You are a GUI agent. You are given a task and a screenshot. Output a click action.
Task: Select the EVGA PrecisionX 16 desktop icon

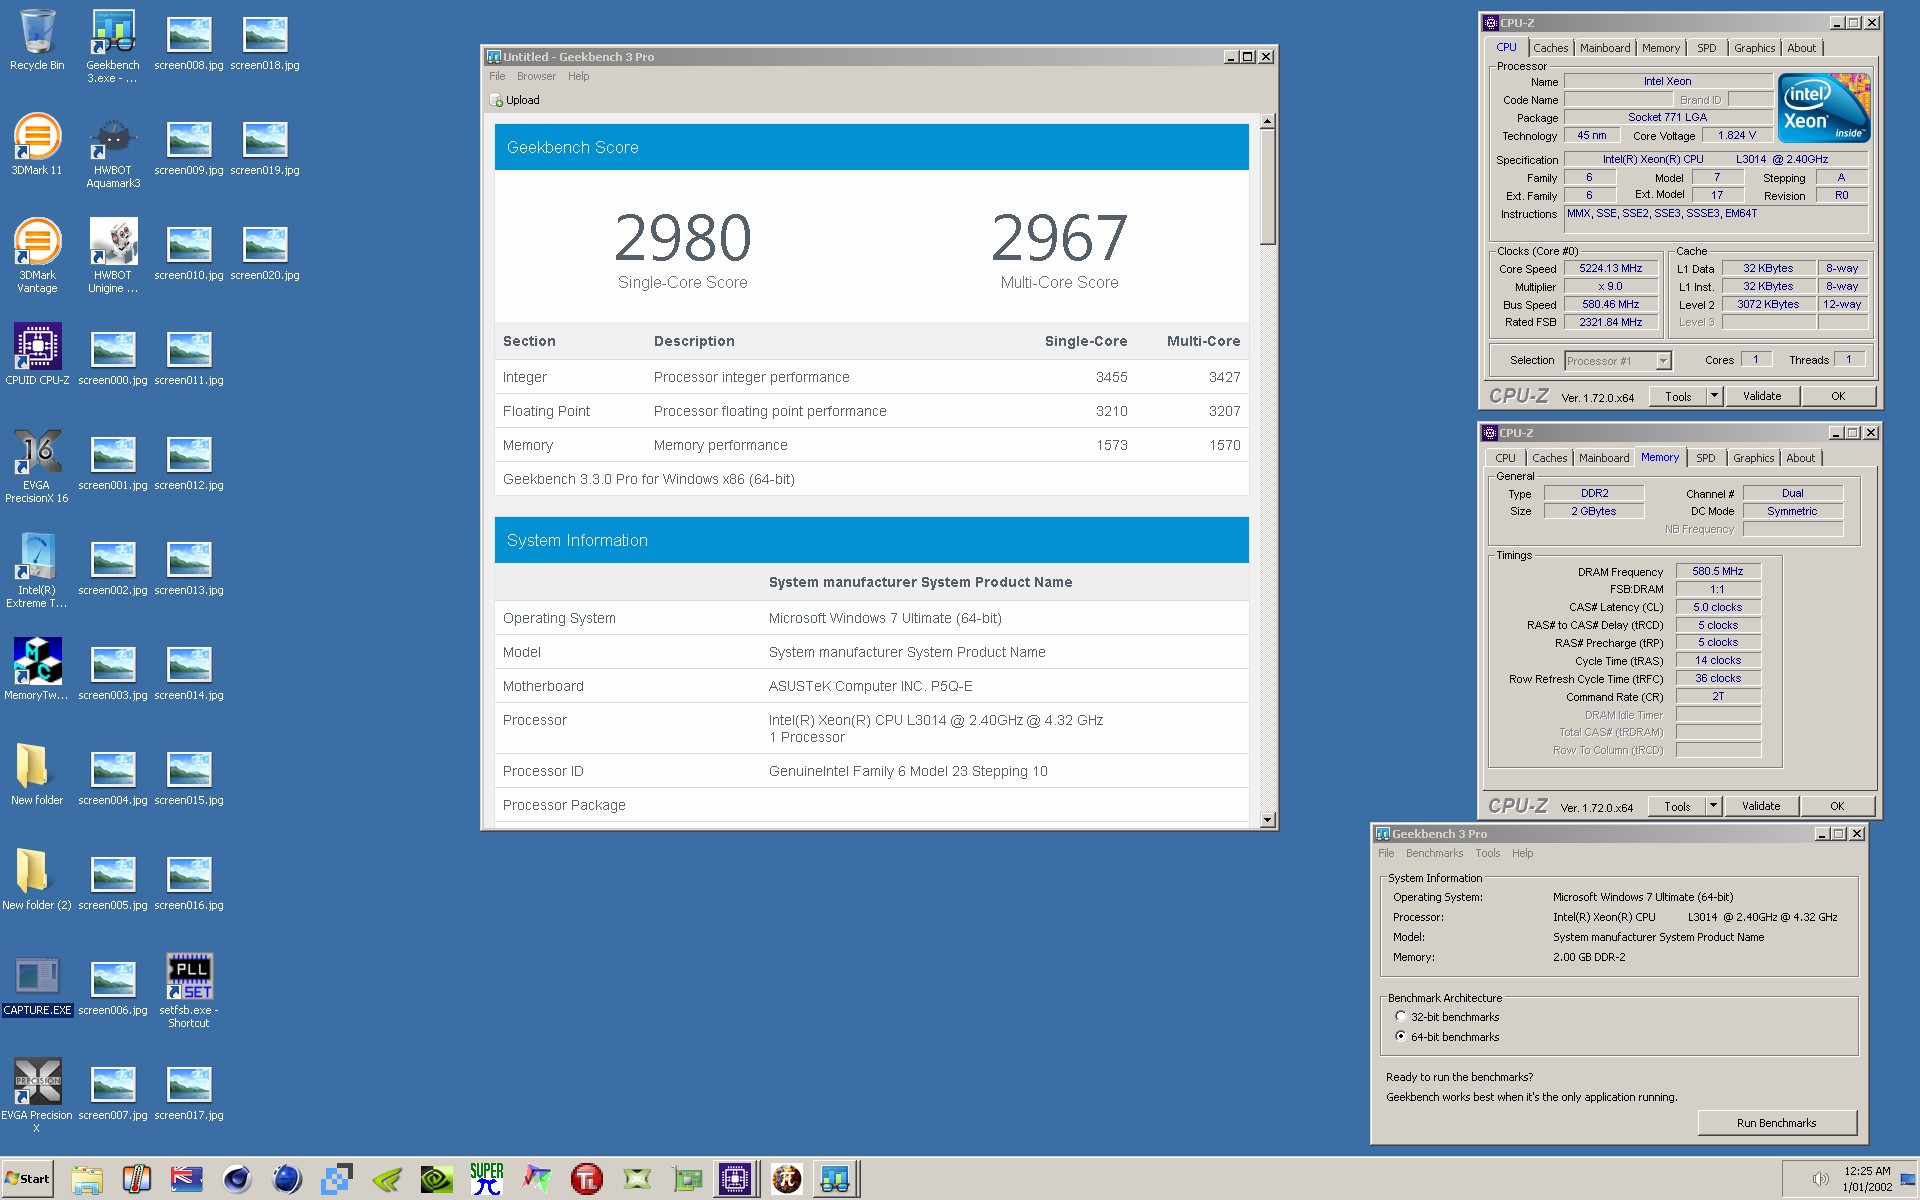coord(37,466)
